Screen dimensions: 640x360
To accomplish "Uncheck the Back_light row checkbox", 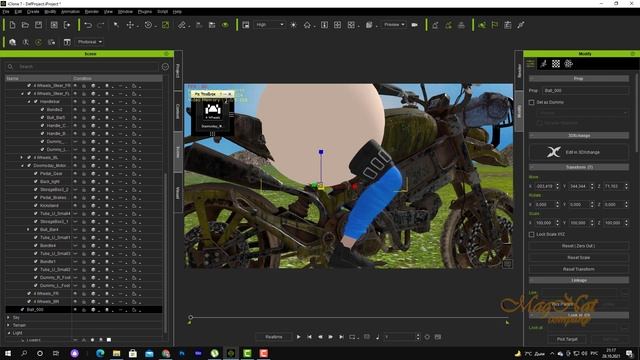I will click(x=36, y=182).
